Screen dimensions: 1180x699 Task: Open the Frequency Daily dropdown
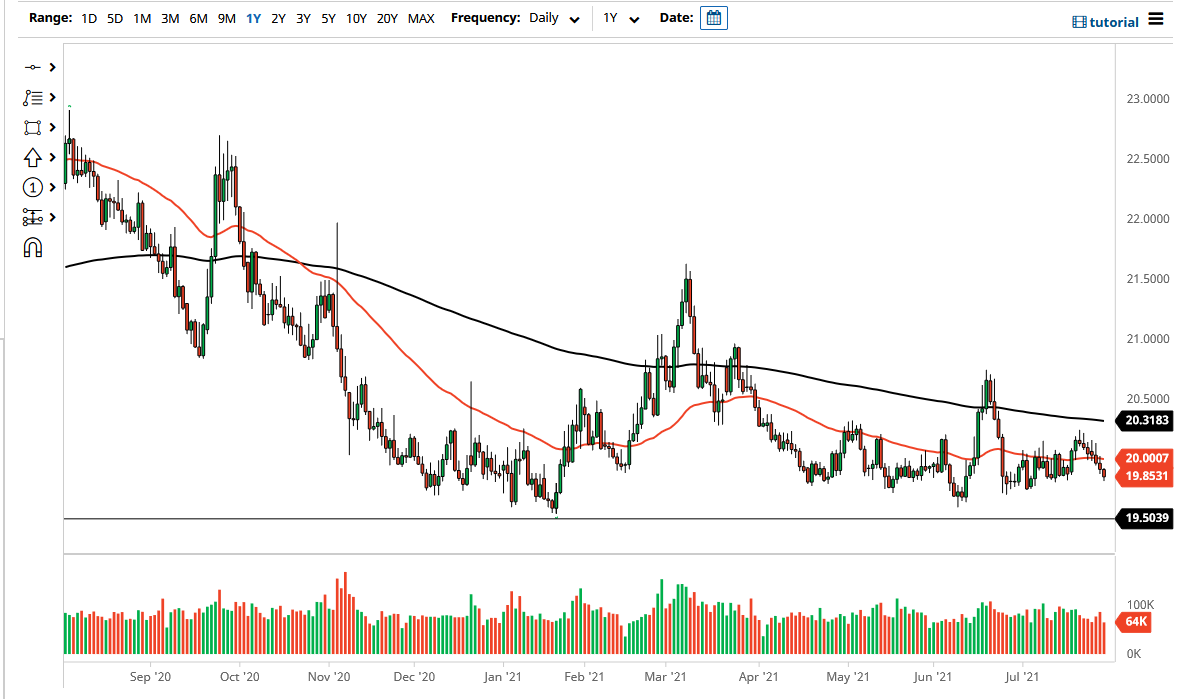click(553, 17)
